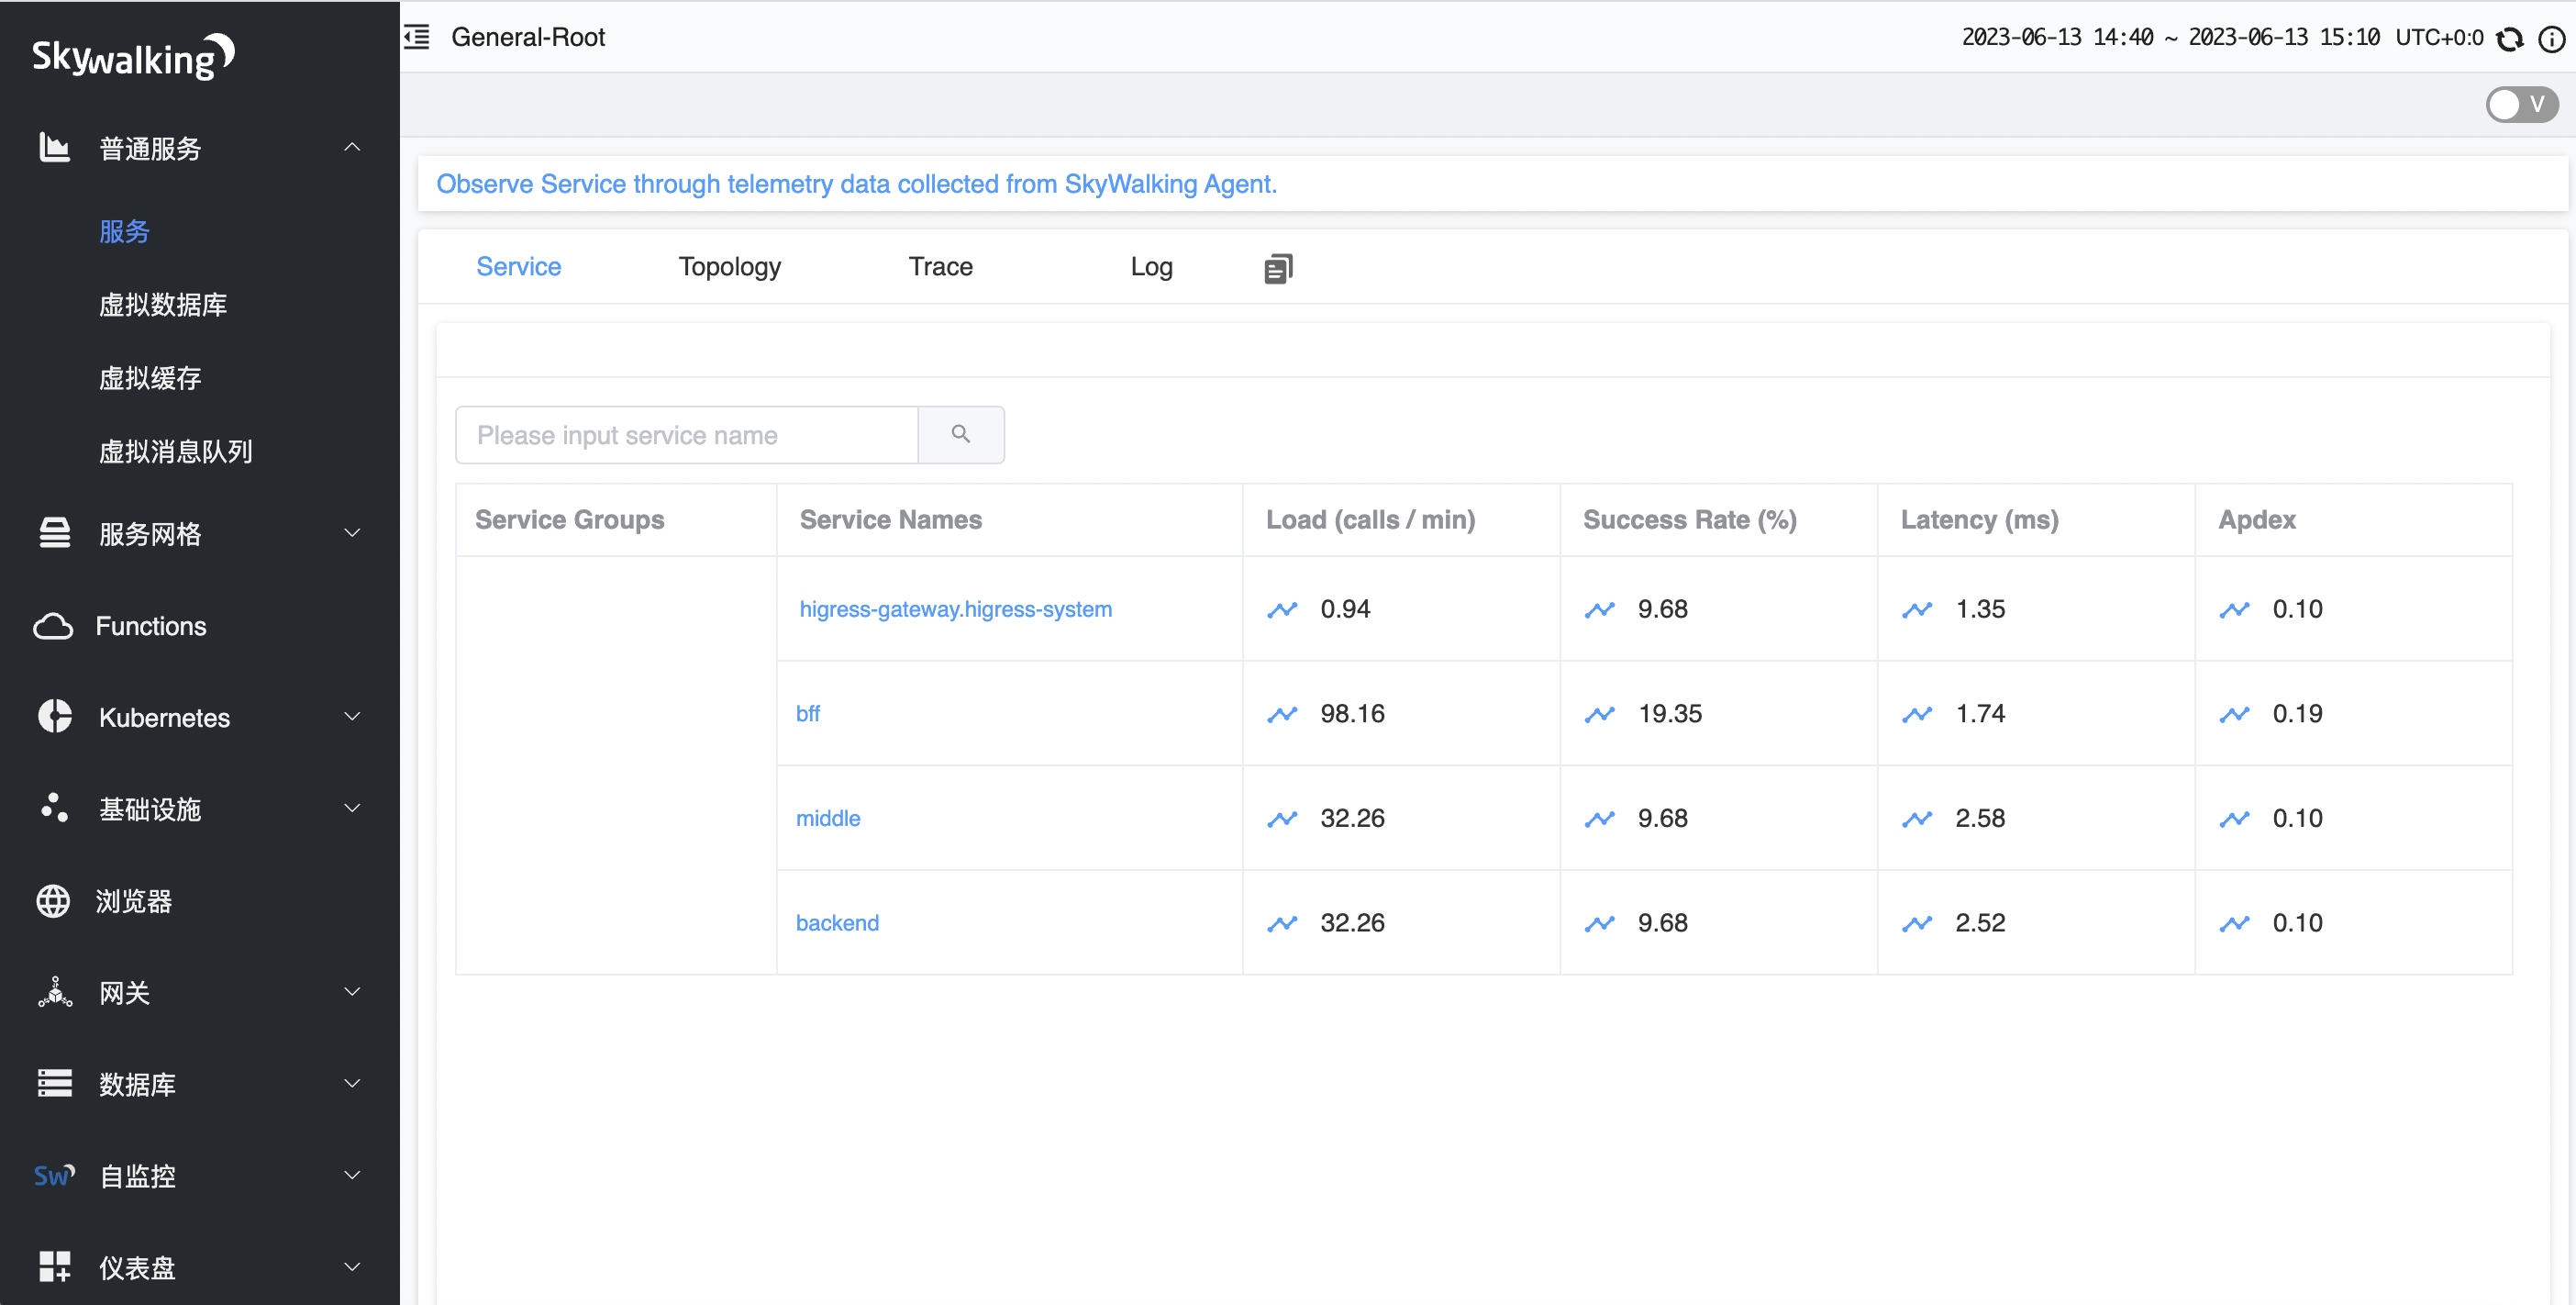Open the info icon in header
Viewport: 2576px width, 1305px height.
2552,39
